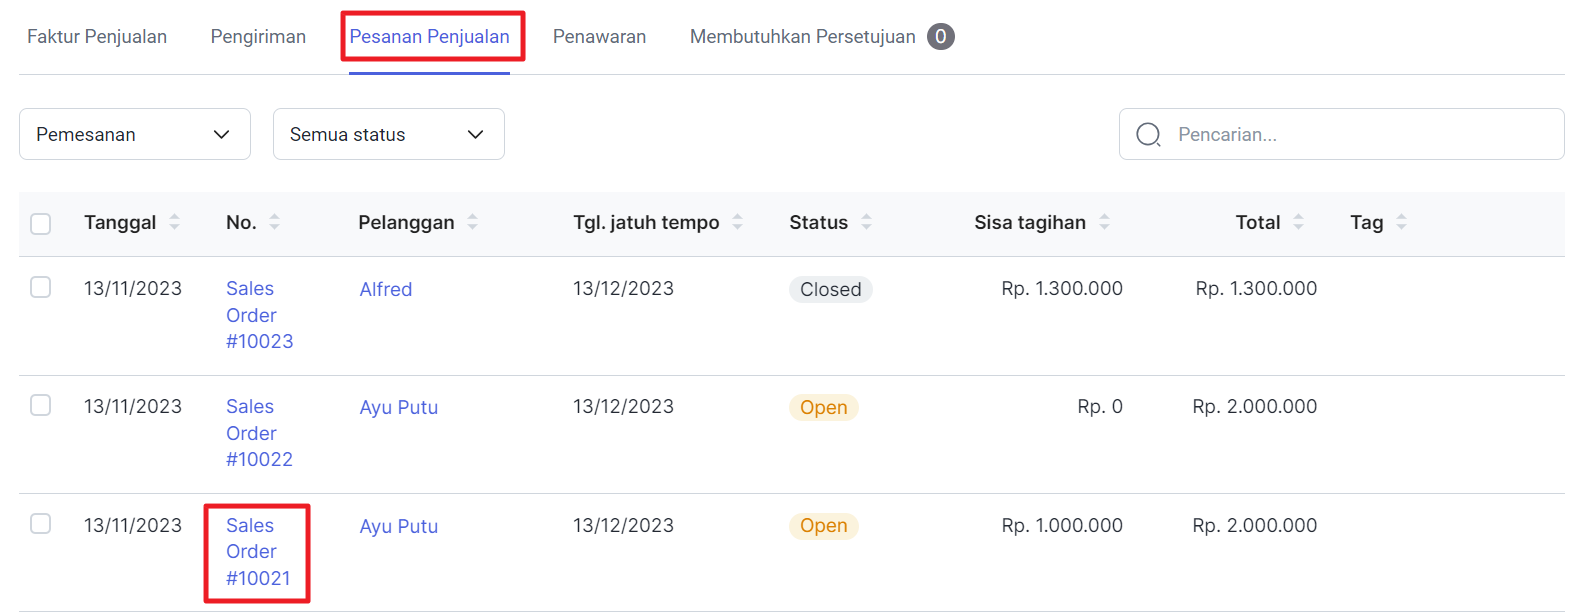Image resolution: width=1583 pixels, height=612 pixels.
Task: Open customer Alfred link
Action: [386, 289]
